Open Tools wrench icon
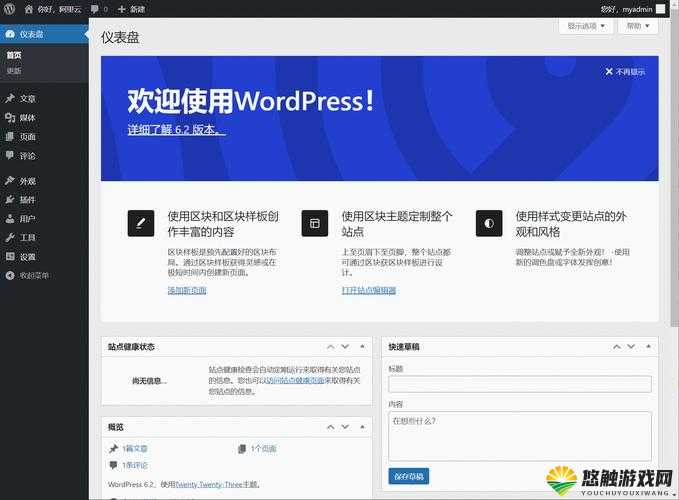679x500 pixels. 10,237
